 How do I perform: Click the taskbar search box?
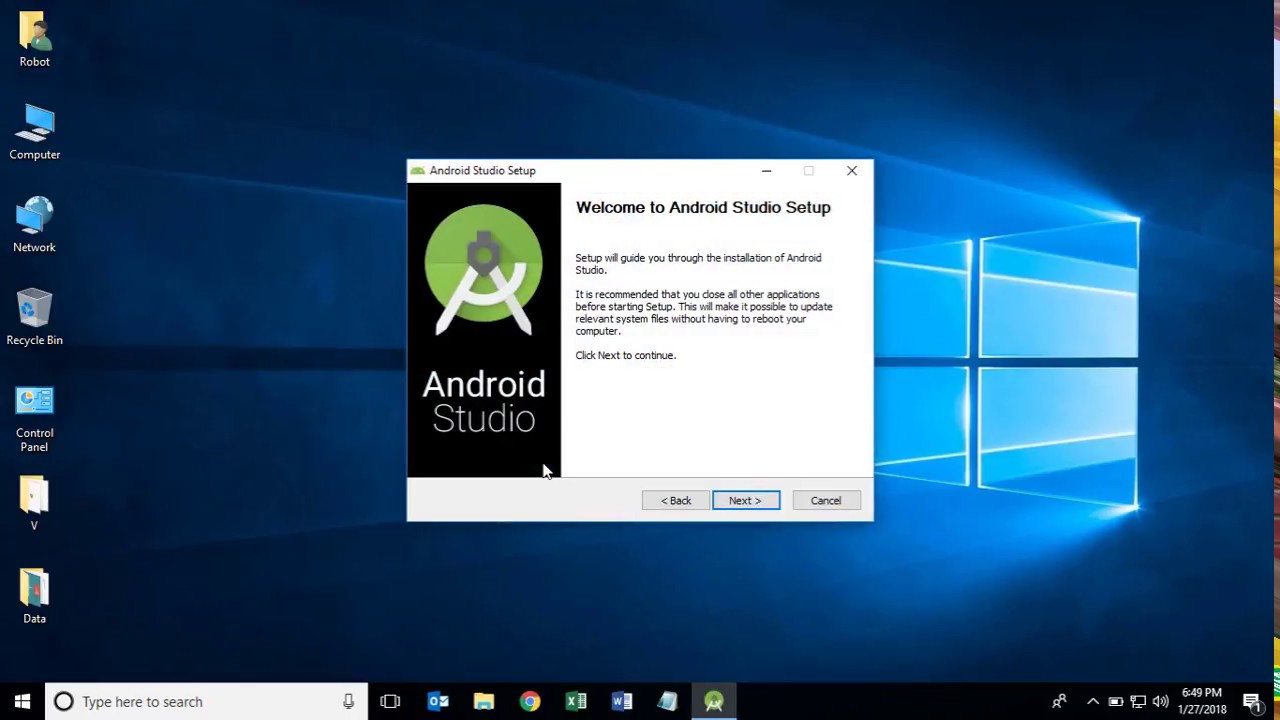207,702
